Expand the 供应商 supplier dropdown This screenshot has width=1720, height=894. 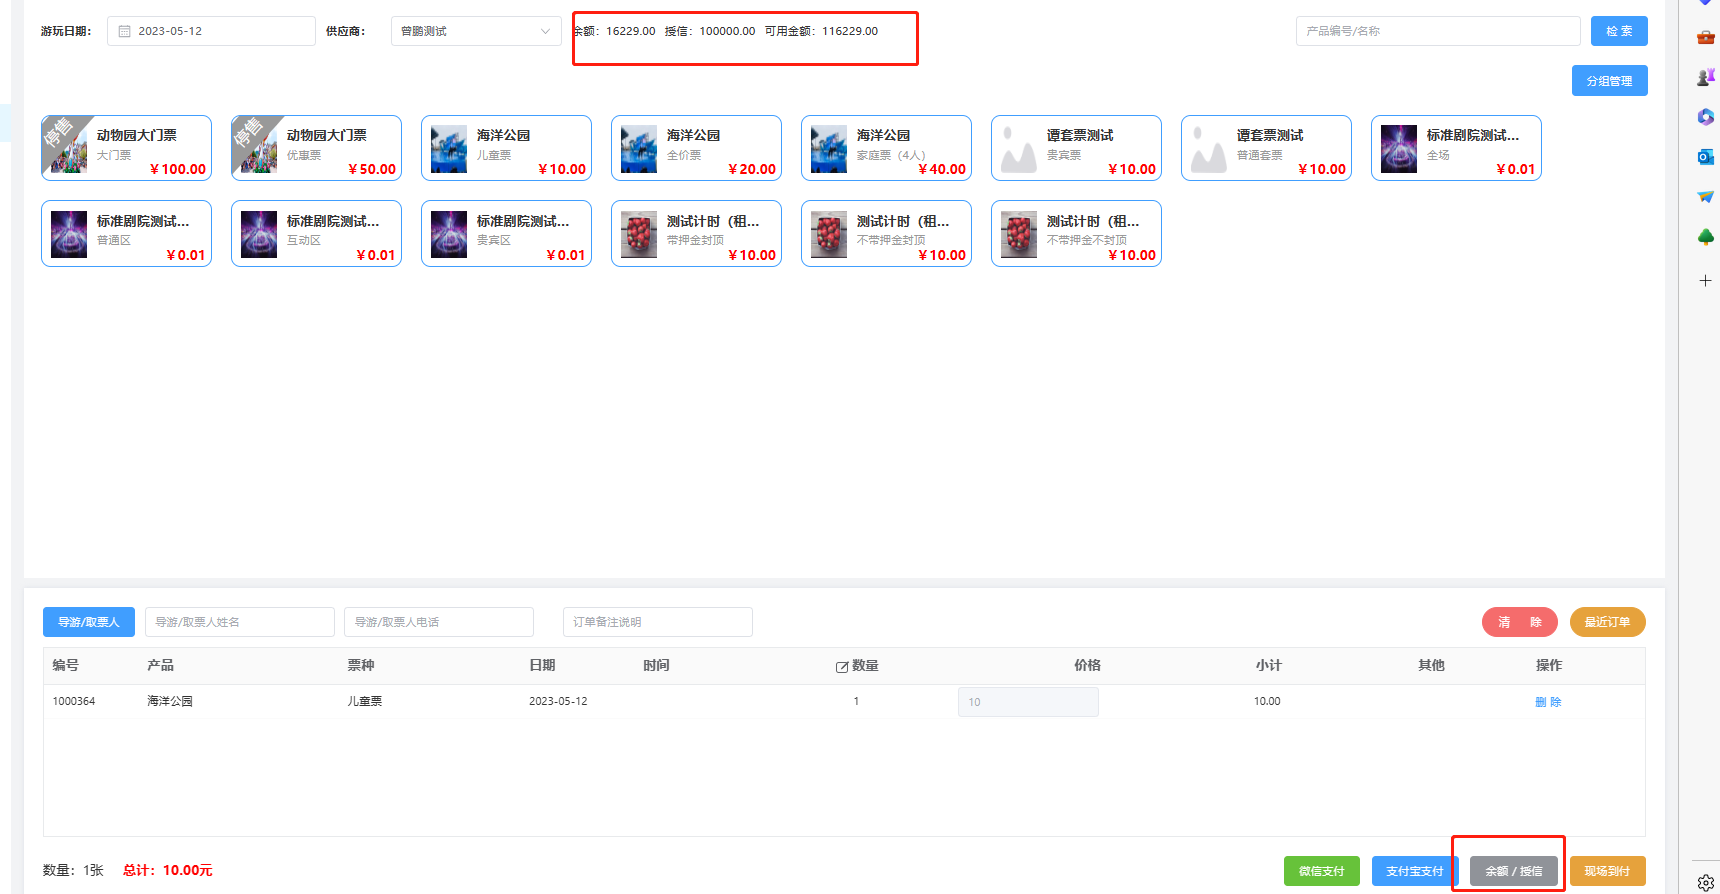coord(476,31)
